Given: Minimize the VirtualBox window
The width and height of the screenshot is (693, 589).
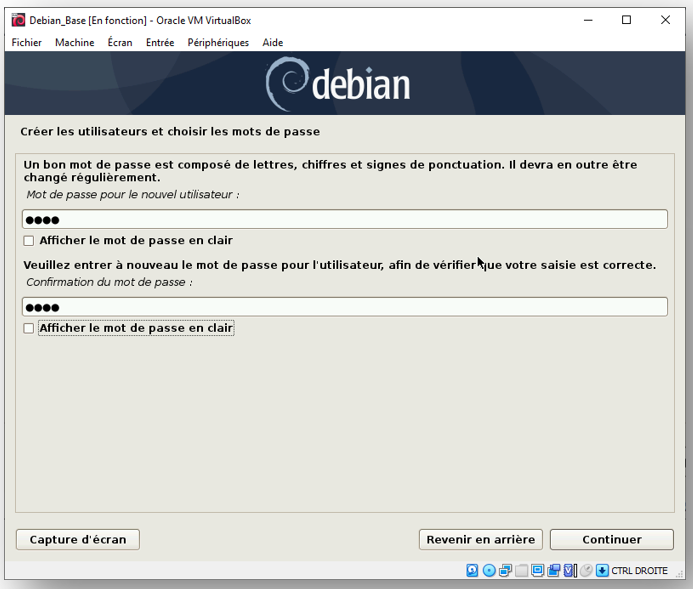Looking at the screenshot, I should pyautogui.click(x=588, y=20).
